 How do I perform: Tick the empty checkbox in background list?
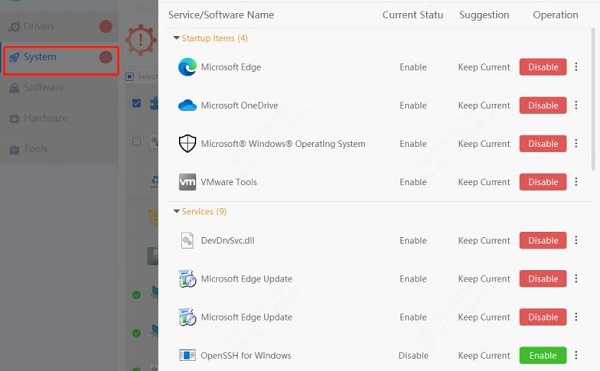(136, 142)
